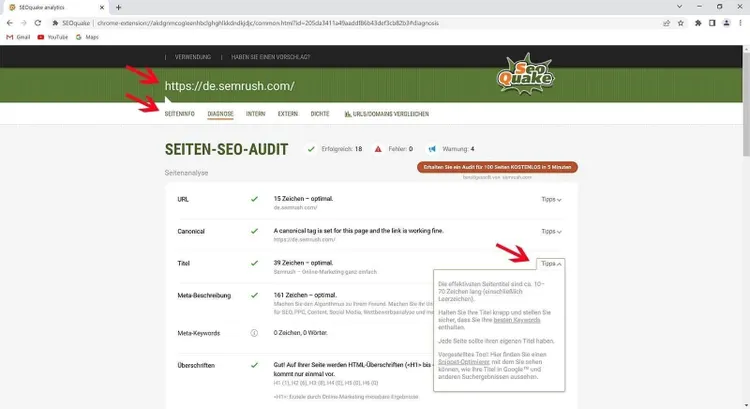The image size is (750, 409).
Task: Open the Snippet-Optimierer link in tips
Action: [464, 362]
